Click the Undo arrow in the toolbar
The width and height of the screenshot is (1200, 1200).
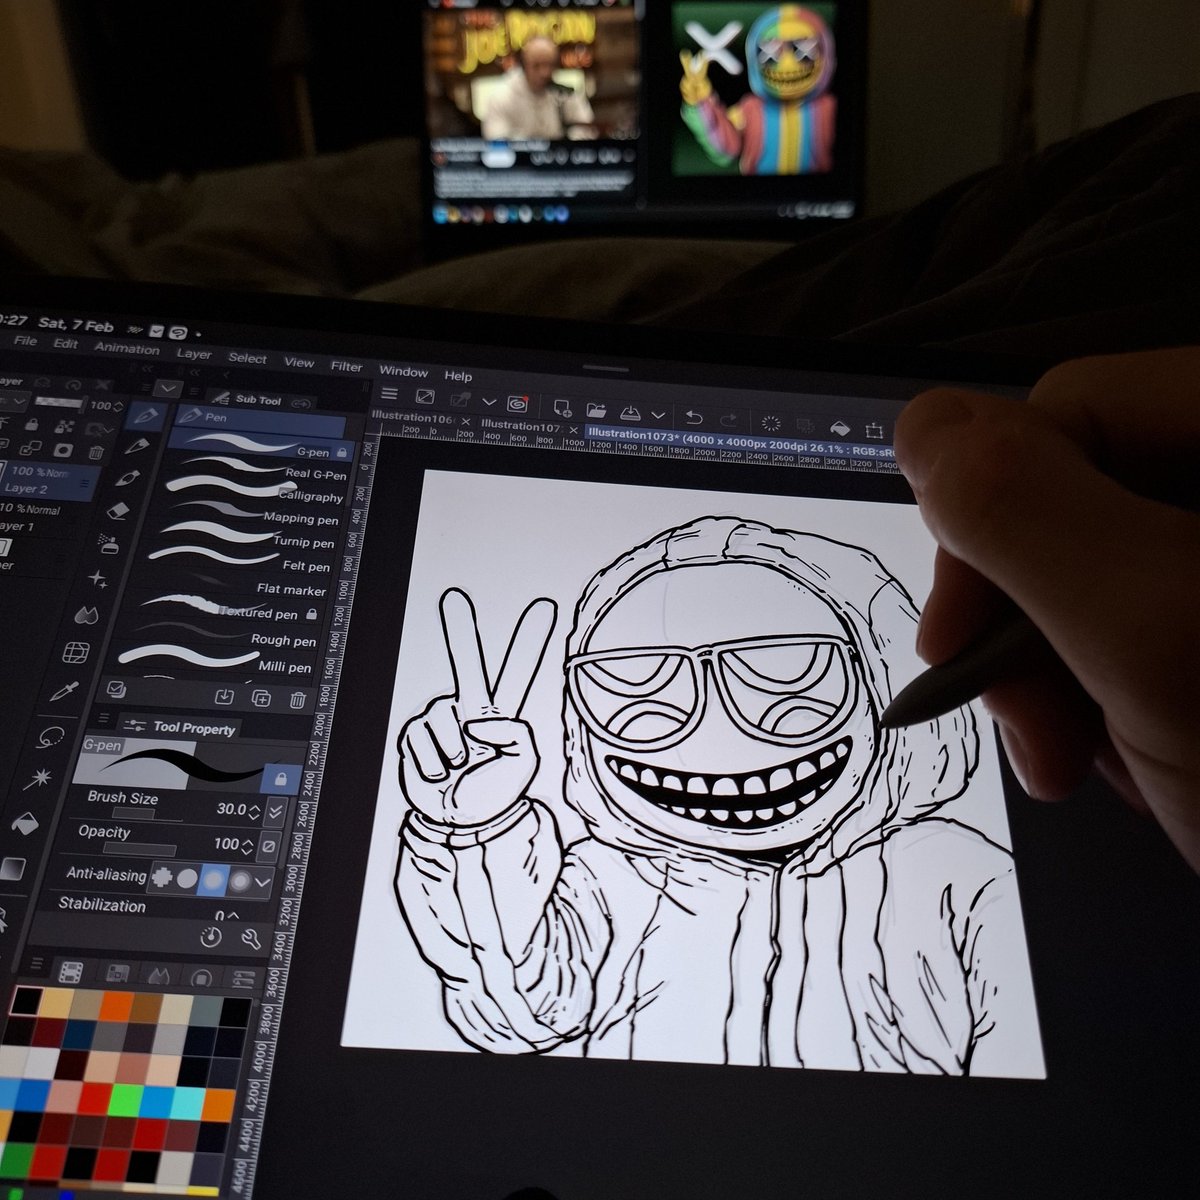(x=696, y=419)
